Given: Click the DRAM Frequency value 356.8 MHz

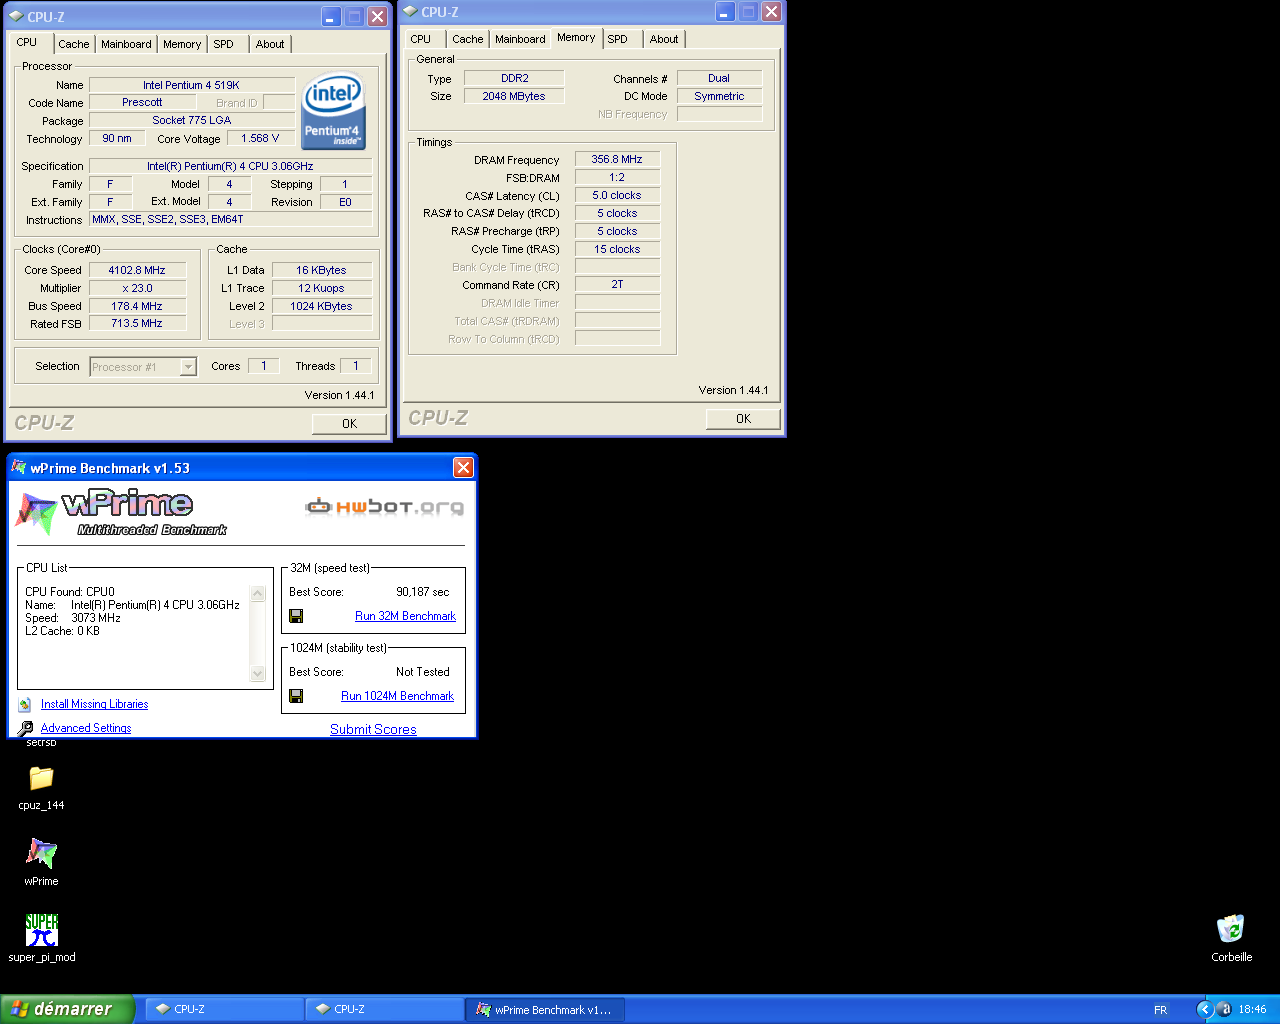Looking at the screenshot, I should click(617, 159).
